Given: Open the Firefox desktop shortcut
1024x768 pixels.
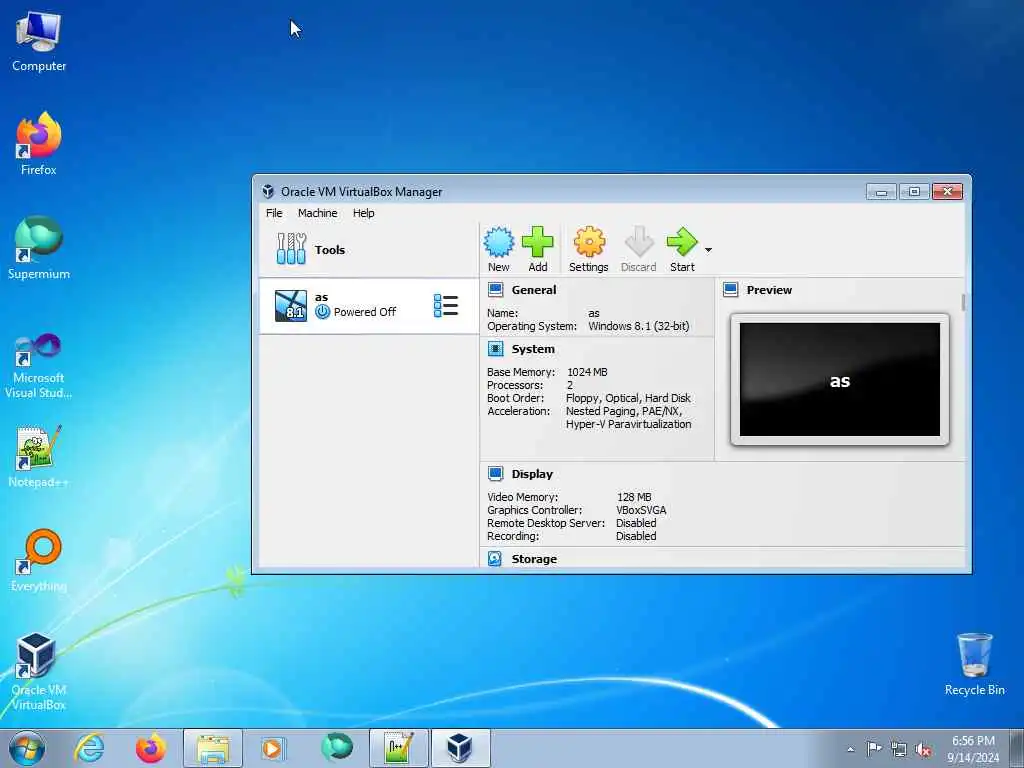Looking at the screenshot, I should pyautogui.click(x=39, y=144).
